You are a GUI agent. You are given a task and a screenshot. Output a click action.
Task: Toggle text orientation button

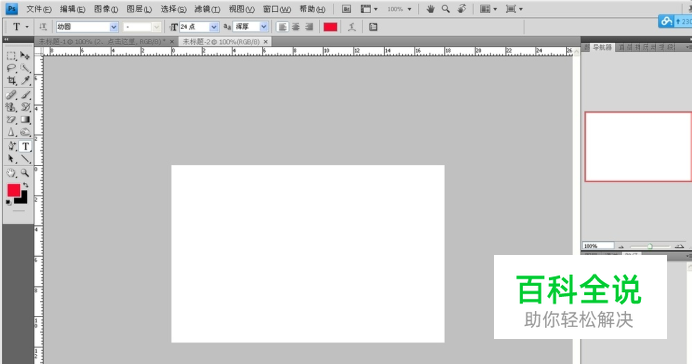(x=43, y=27)
